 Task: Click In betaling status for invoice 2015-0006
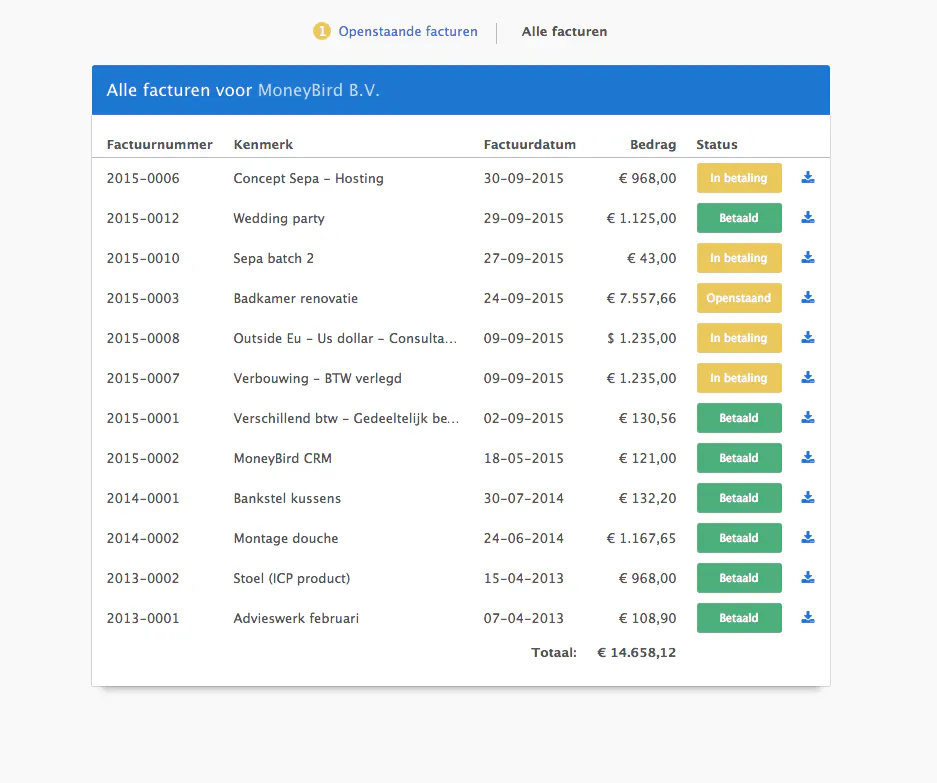(739, 178)
